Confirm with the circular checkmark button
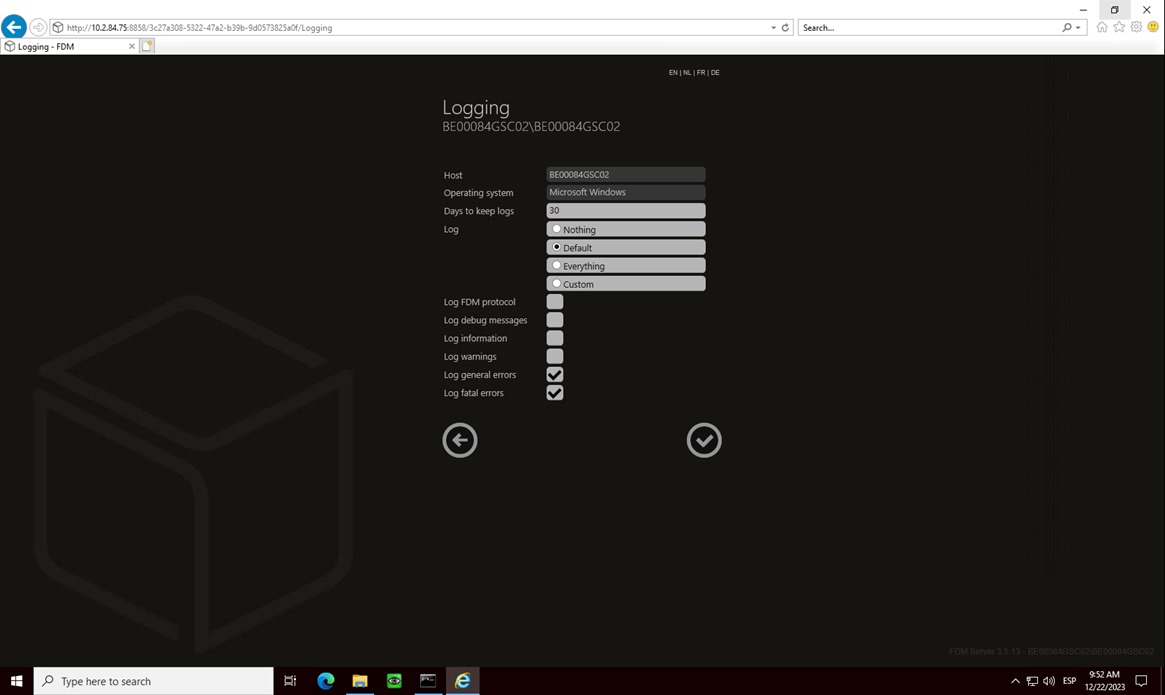This screenshot has width=1165, height=695. tap(704, 440)
